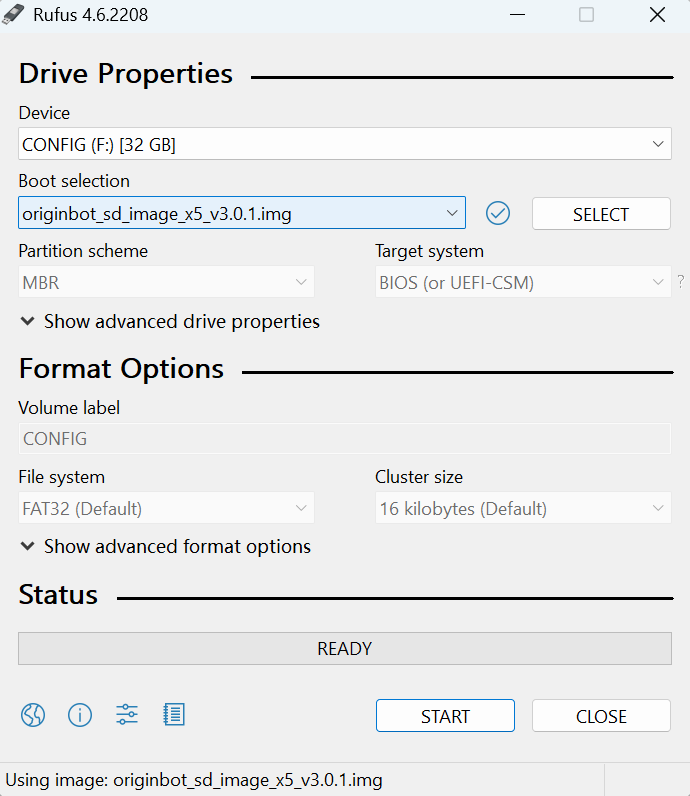Show the log via the notepad icon
Viewport: 690px width, 796px height.
[174, 715]
